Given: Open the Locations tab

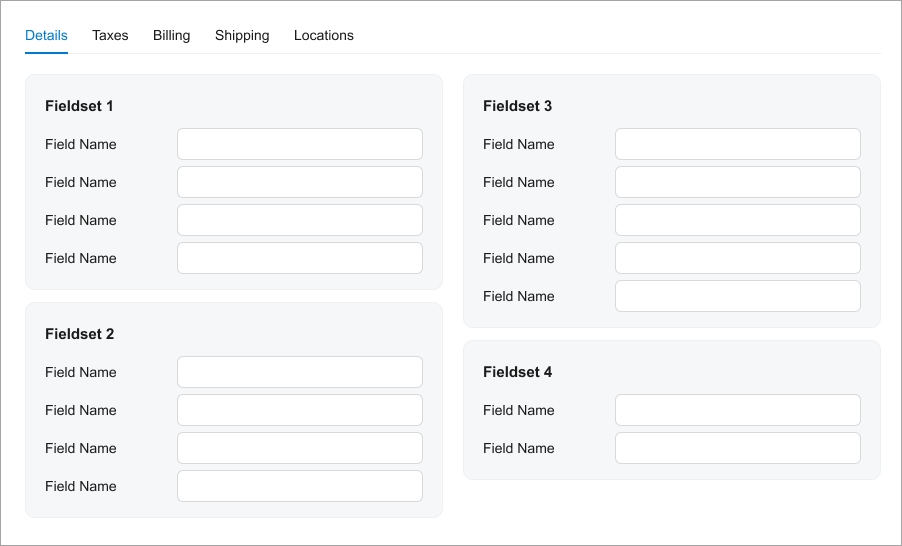Looking at the screenshot, I should [x=323, y=36].
